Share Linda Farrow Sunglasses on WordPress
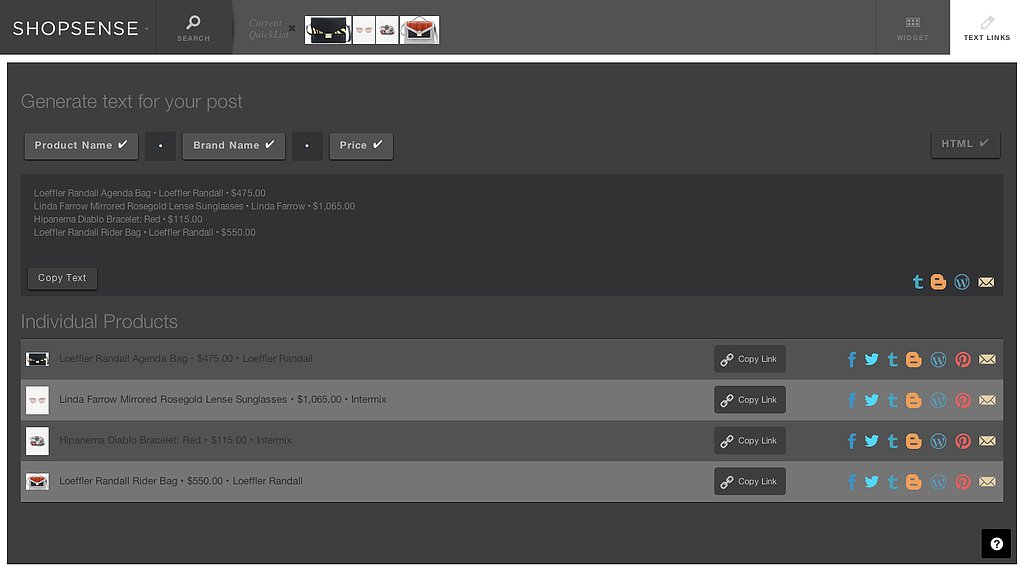 [x=938, y=400]
